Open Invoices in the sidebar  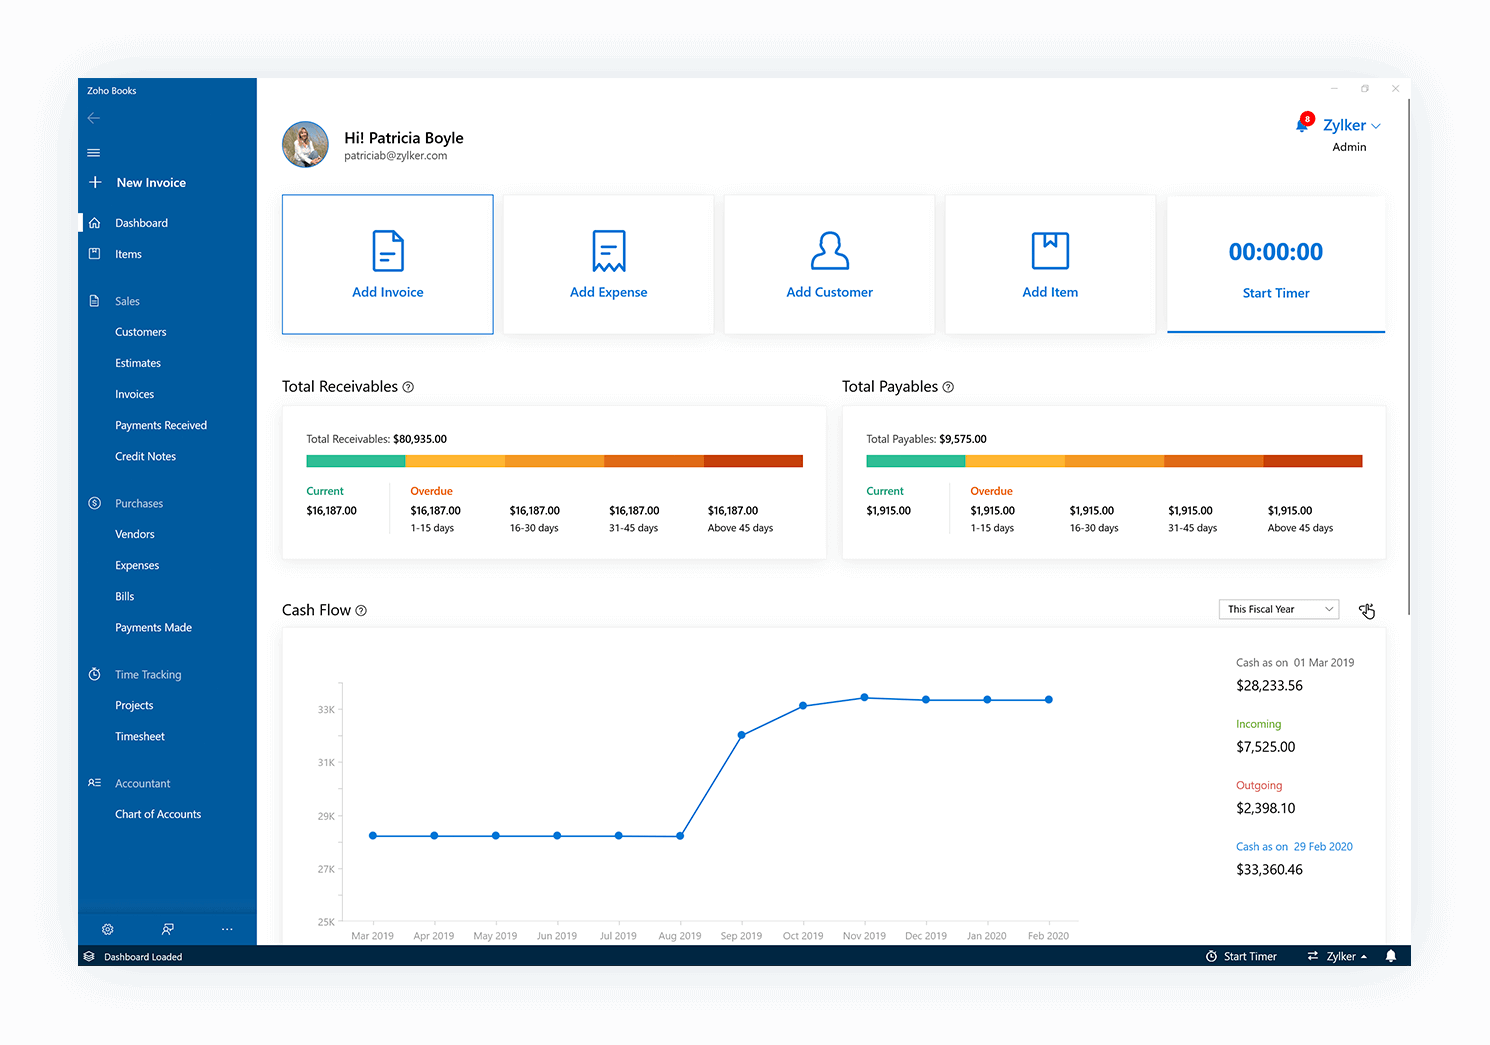pos(134,394)
